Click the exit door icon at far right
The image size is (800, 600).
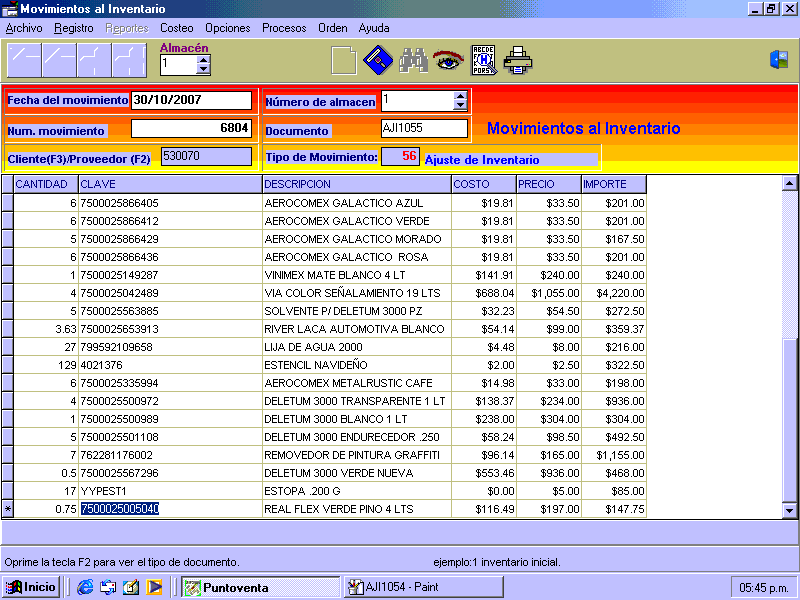click(778, 60)
